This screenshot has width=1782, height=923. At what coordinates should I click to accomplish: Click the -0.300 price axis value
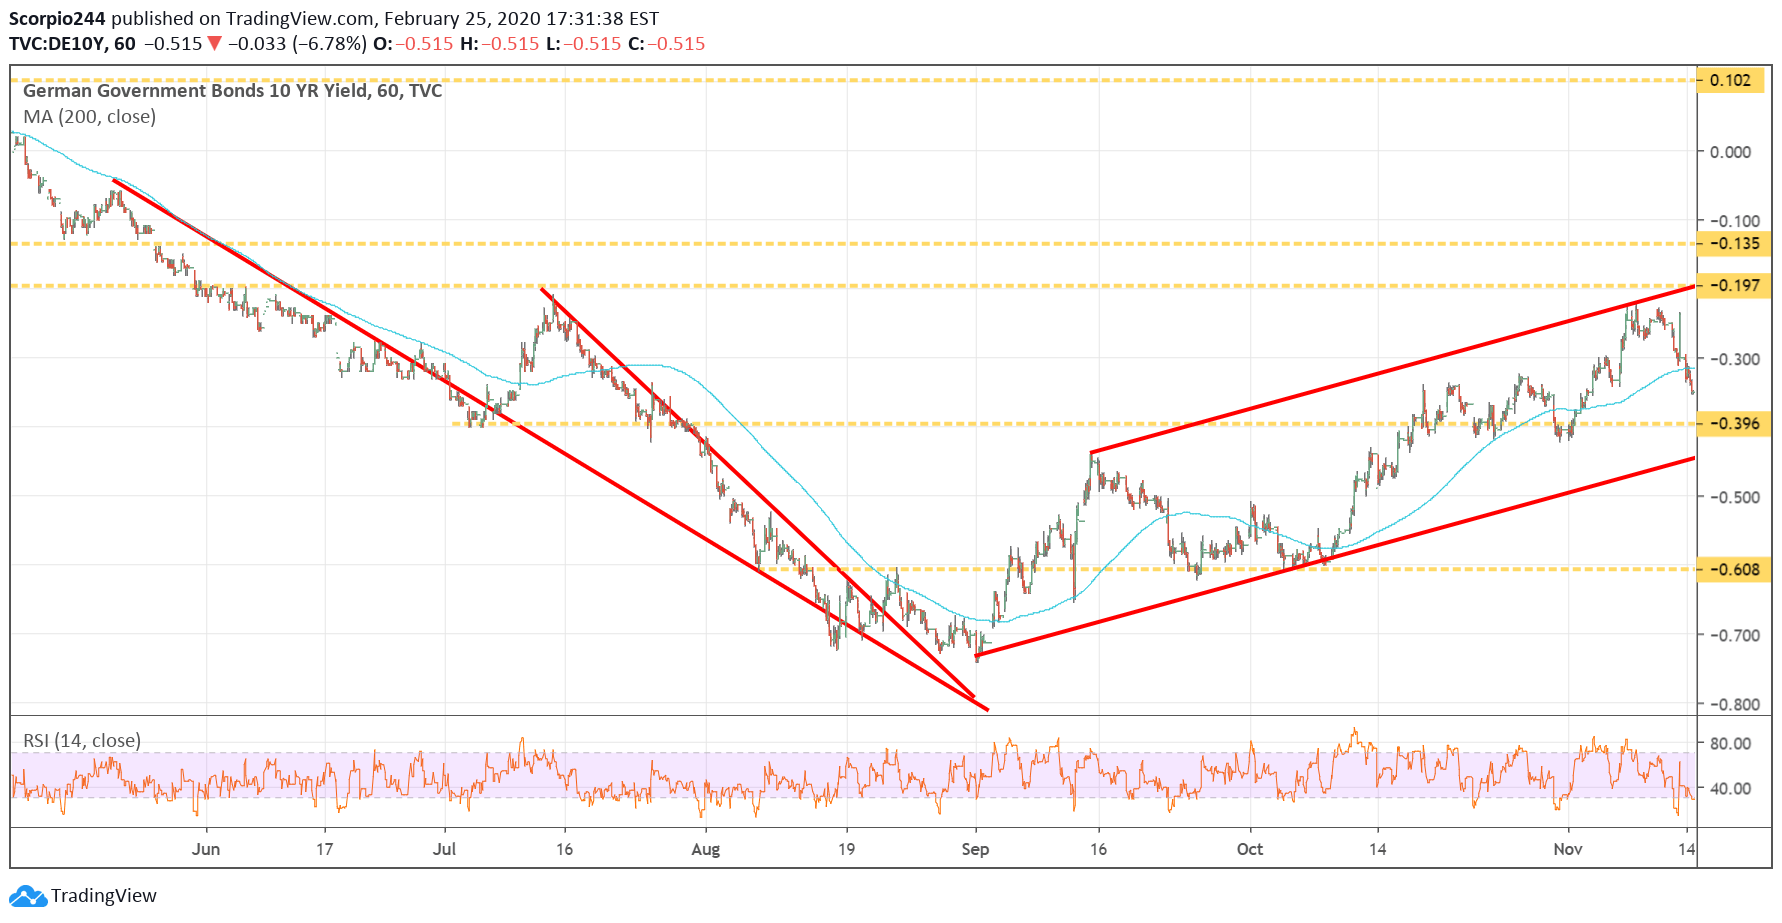point(1734,359)
